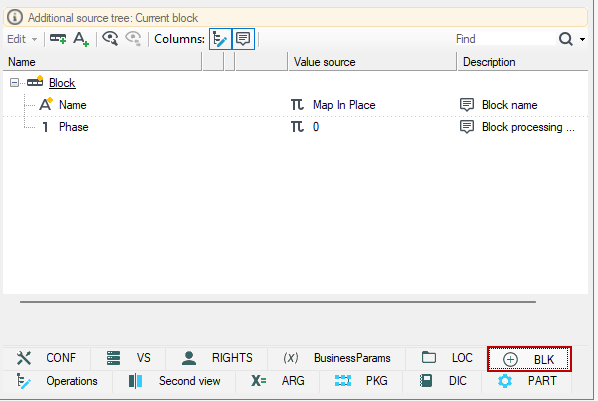Click the Name column header
This screenshot has width=598, height=401.
pyautogui.click(x=102, y=62)
